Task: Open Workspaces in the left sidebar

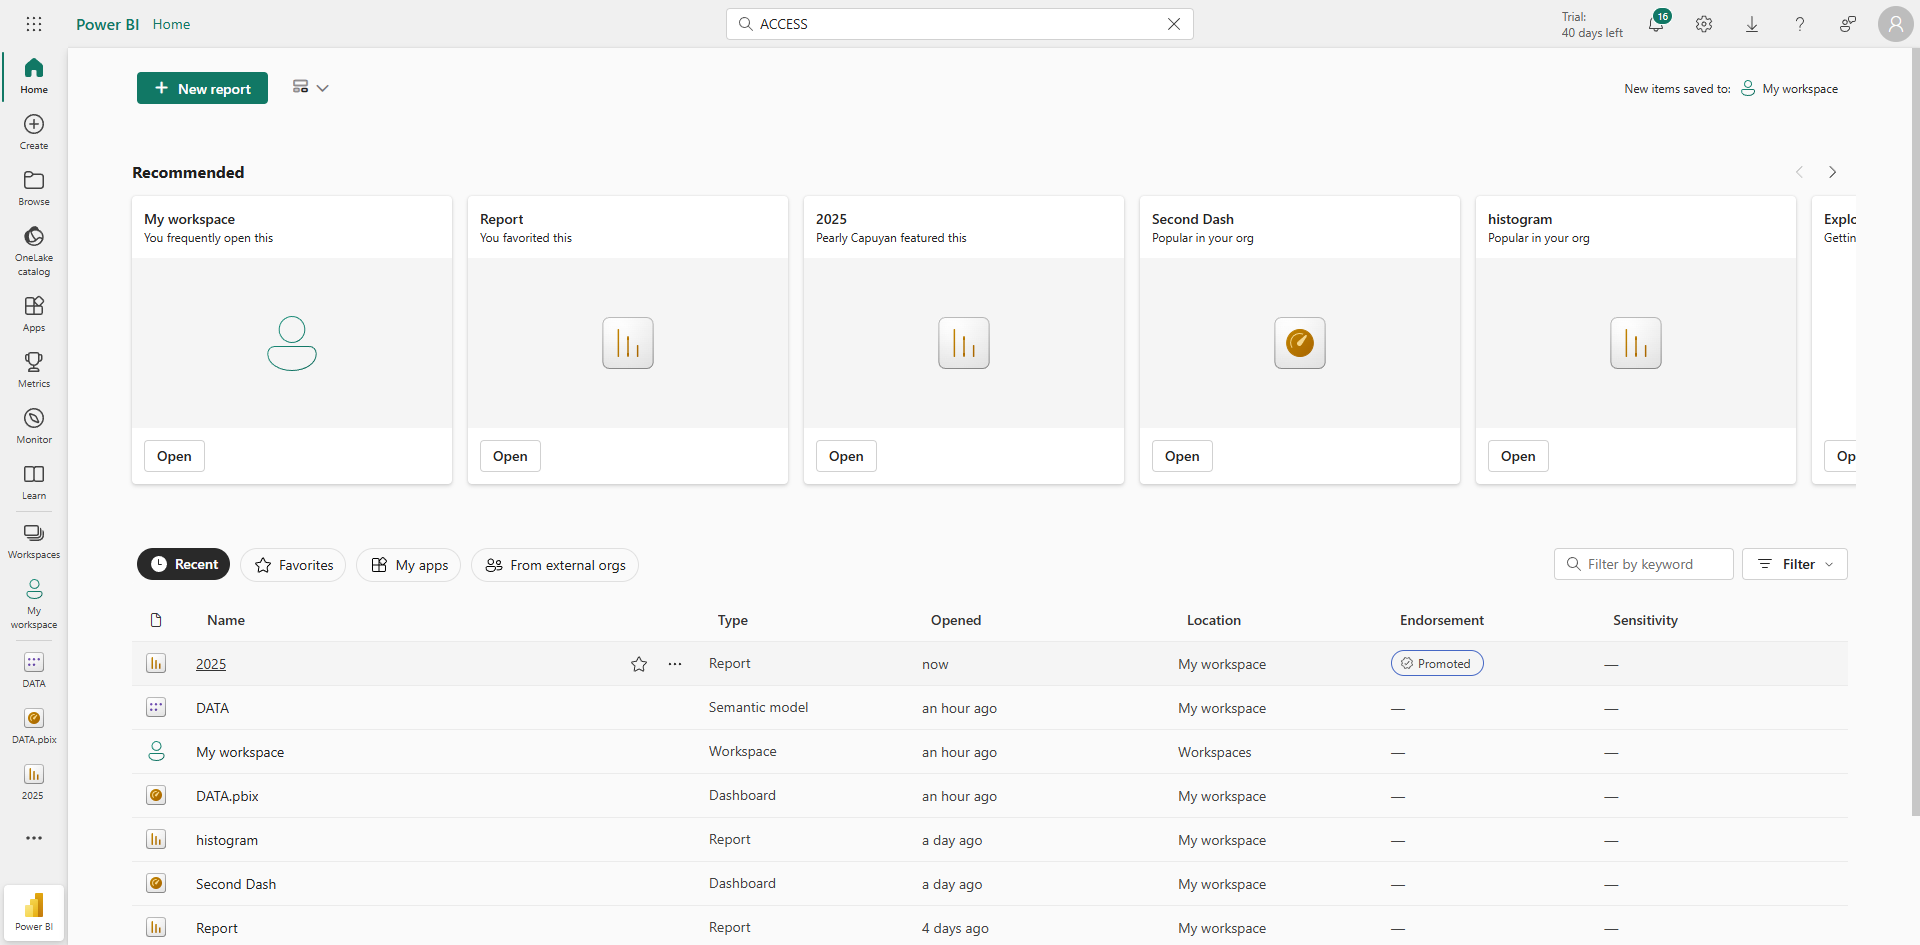Action: pos(34,540)
